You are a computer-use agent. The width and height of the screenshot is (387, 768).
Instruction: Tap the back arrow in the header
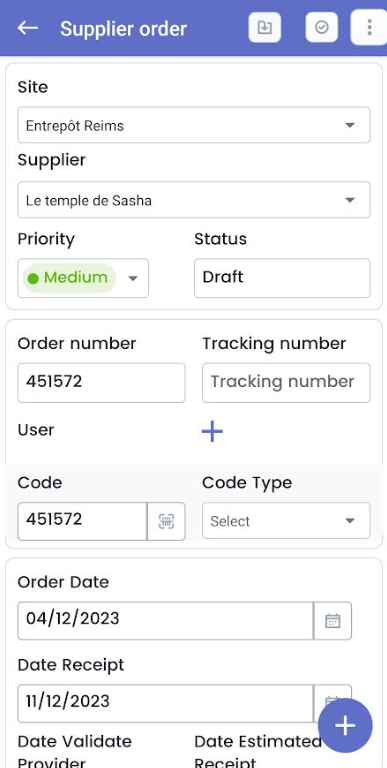28,28
